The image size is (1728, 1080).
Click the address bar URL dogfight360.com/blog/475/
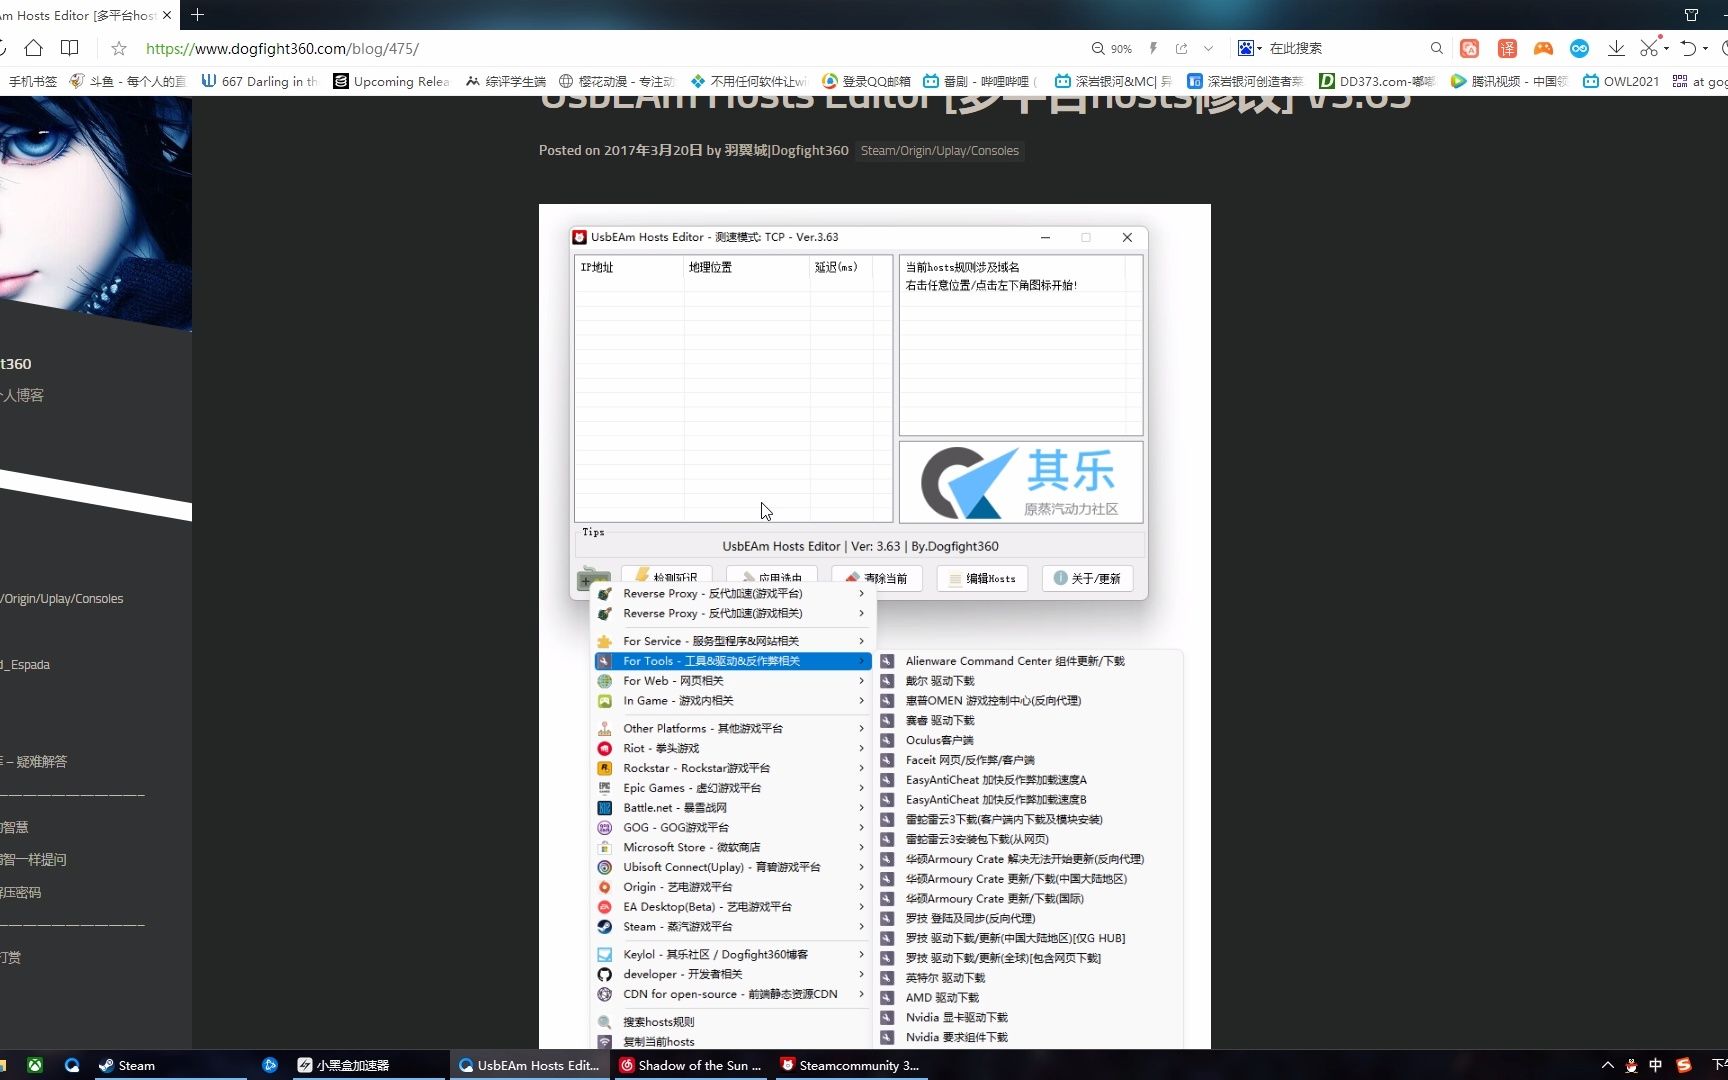point(282,48)
